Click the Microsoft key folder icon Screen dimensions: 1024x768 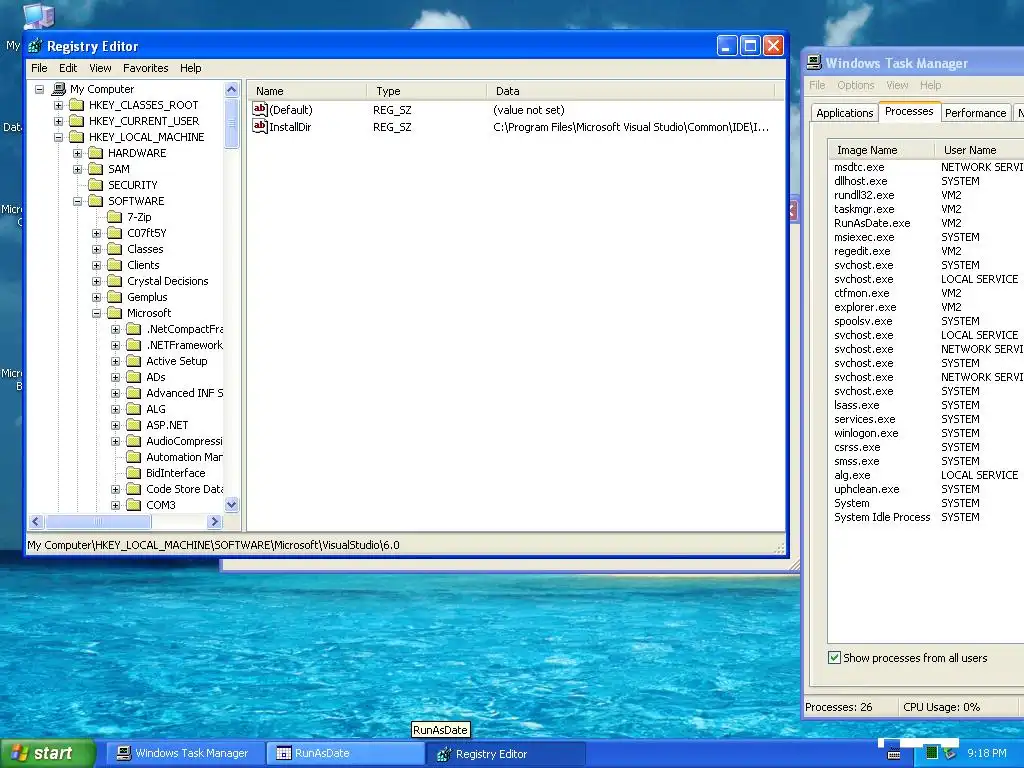coord(115,313)
